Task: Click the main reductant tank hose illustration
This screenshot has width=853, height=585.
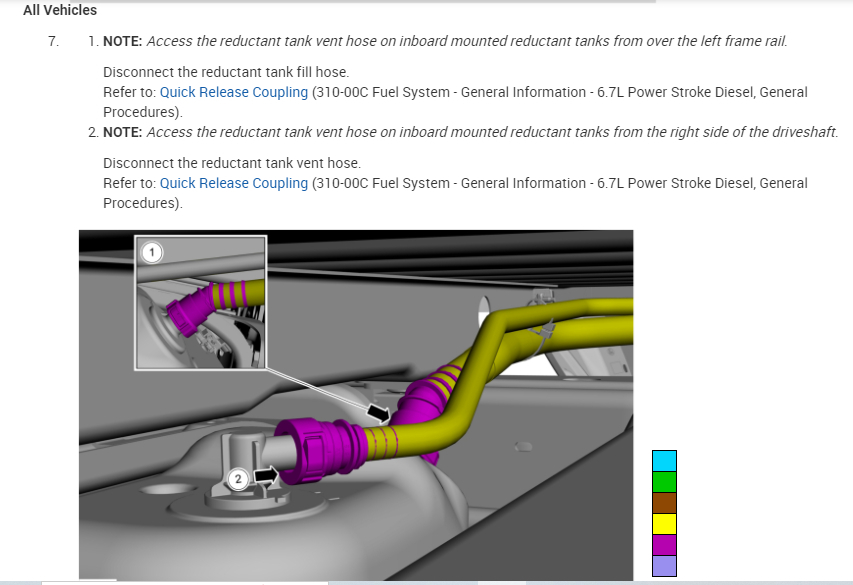Action: click(356, 405)
